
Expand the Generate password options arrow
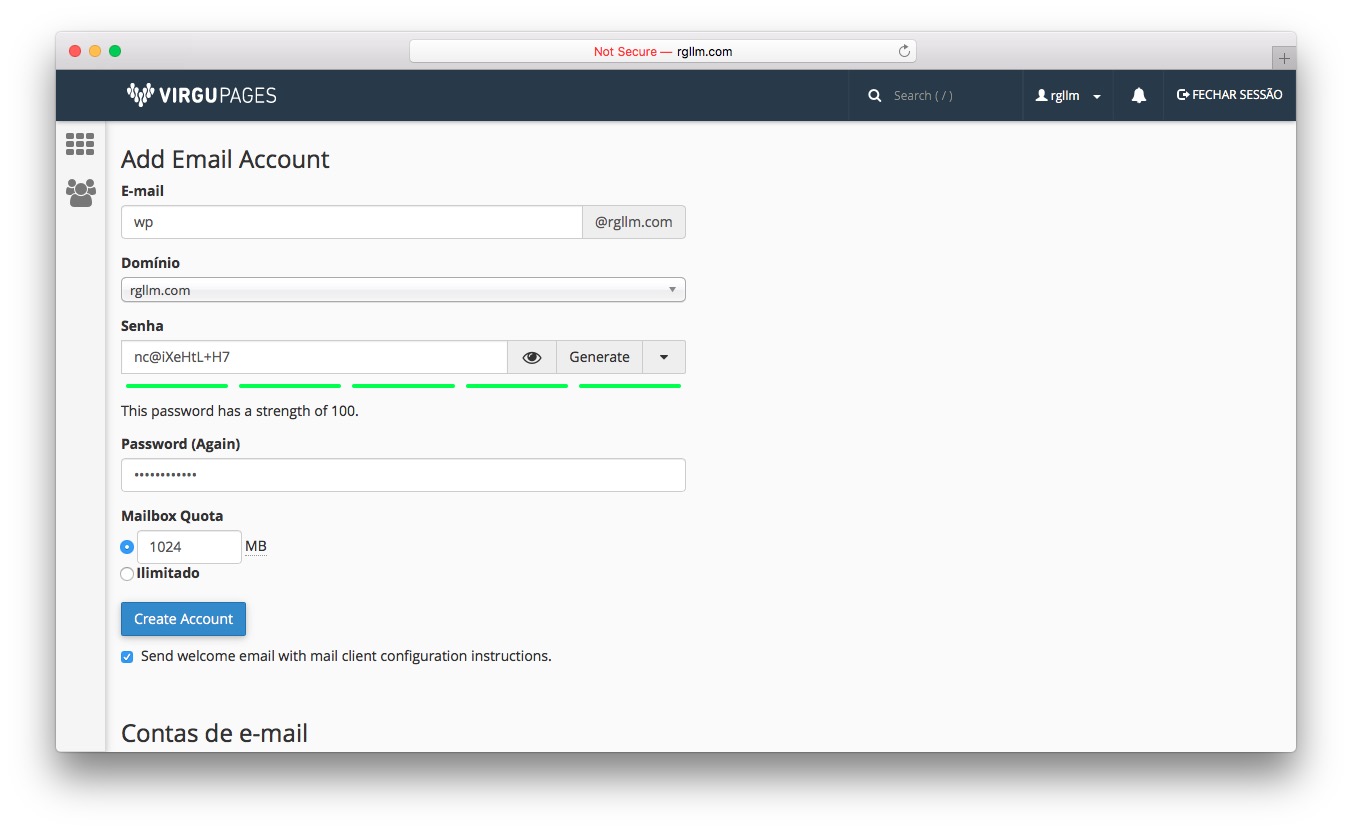[x=664, y=357]
